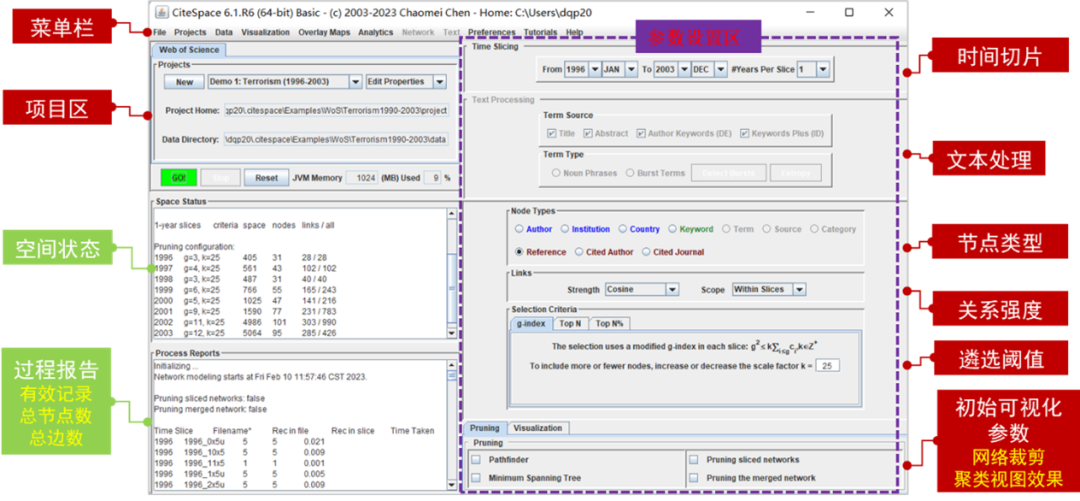Switch to the Top N tab
1080x501 pixels.
point(570,323)
